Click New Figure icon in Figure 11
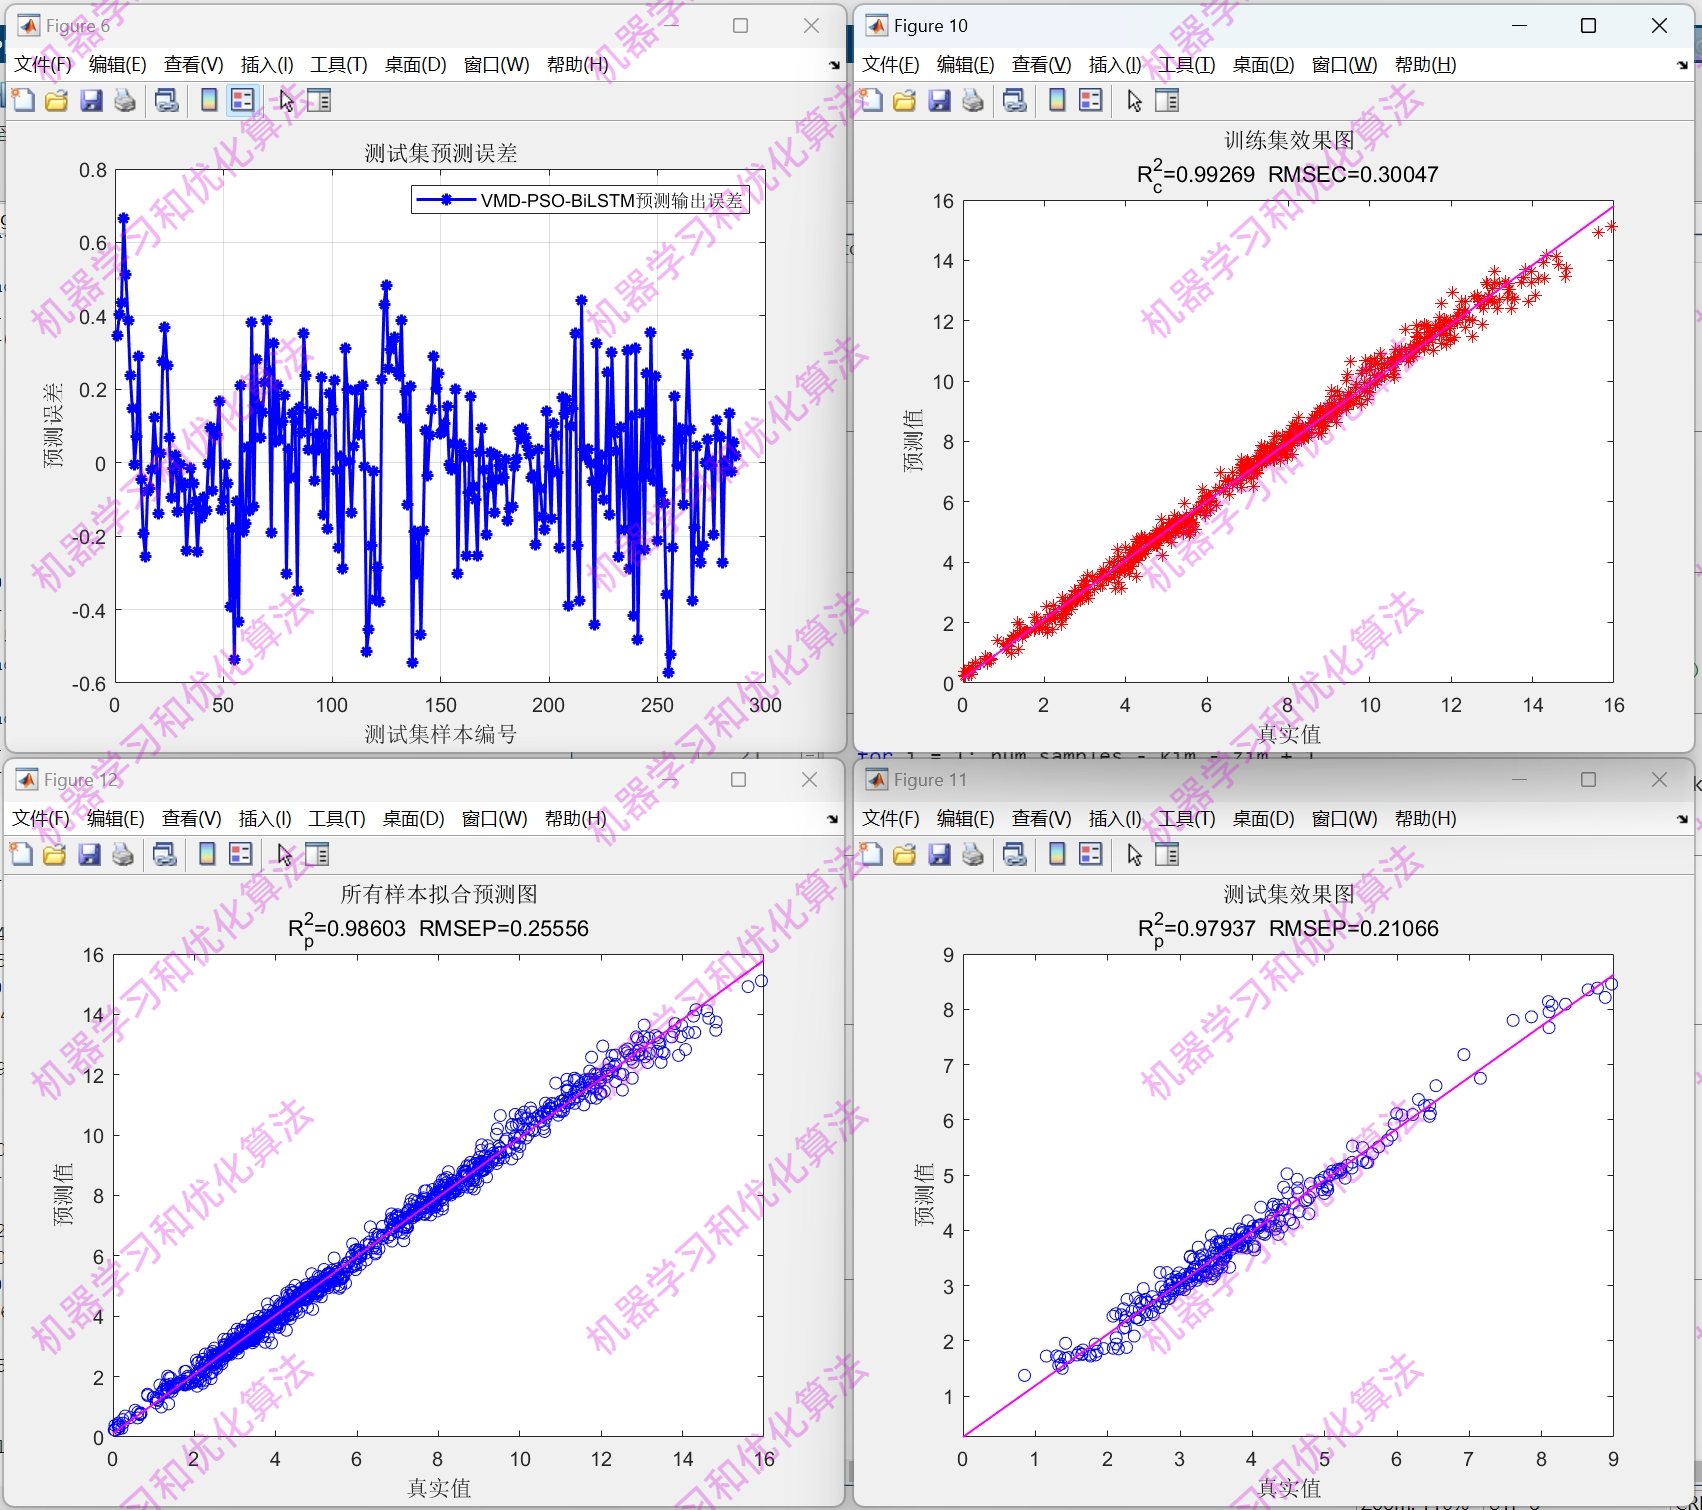 click(871, 854)
